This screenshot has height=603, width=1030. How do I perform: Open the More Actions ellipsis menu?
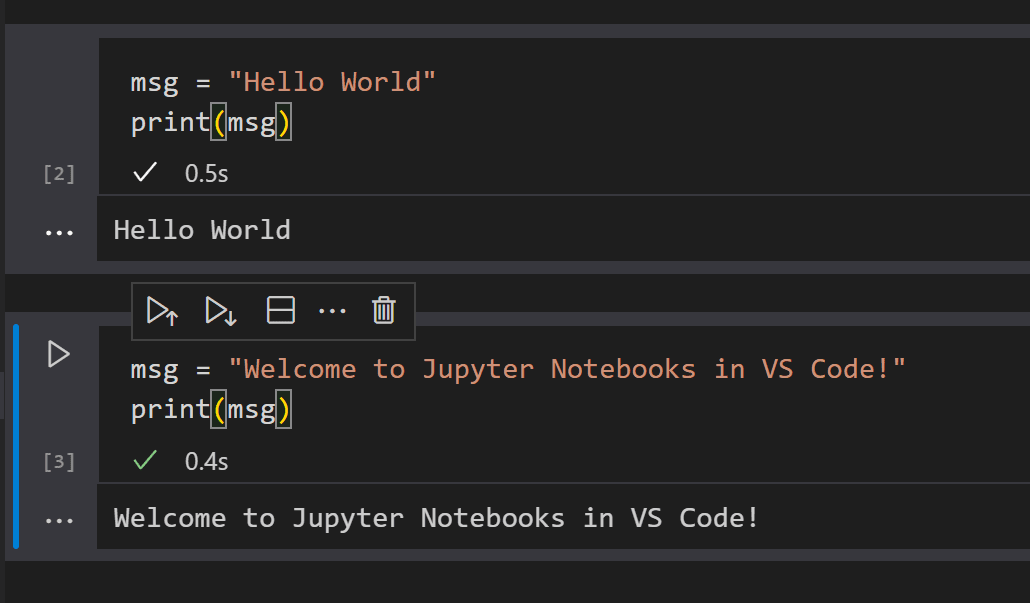pos(332,311)
